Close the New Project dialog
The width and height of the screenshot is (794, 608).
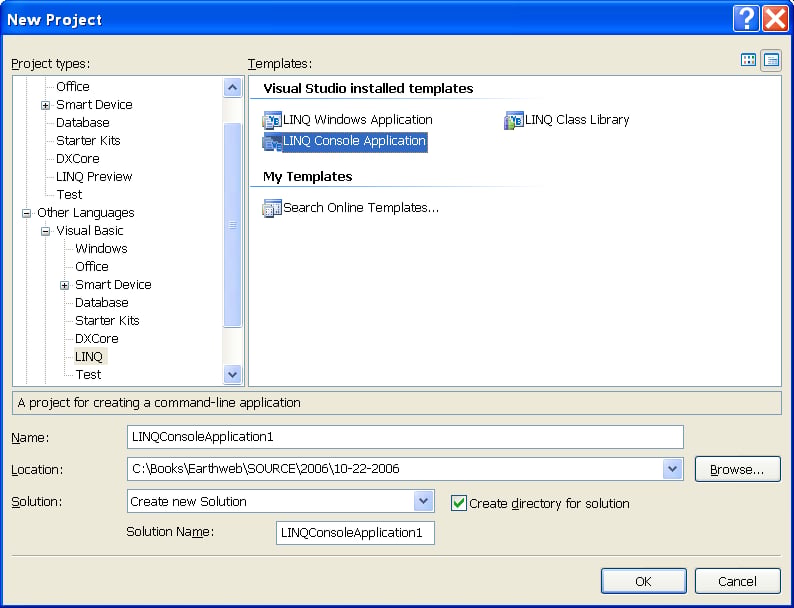click(x=775, y=19)
